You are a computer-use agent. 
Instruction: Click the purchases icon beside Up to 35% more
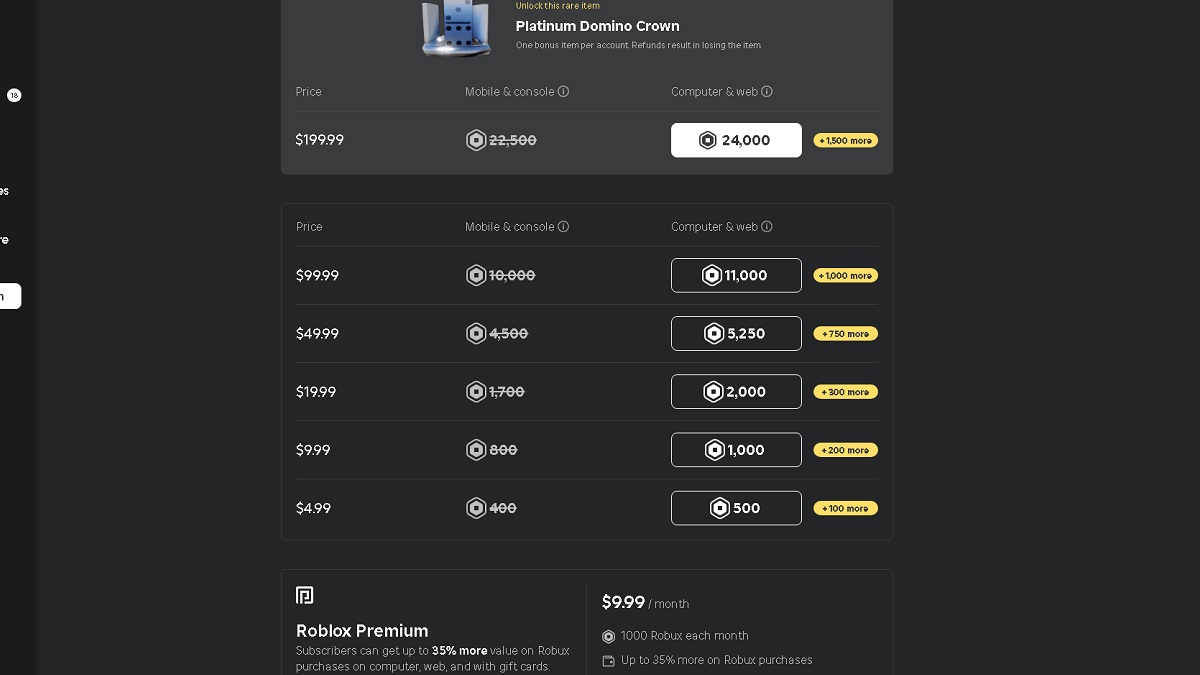click(x=608, y=660)
